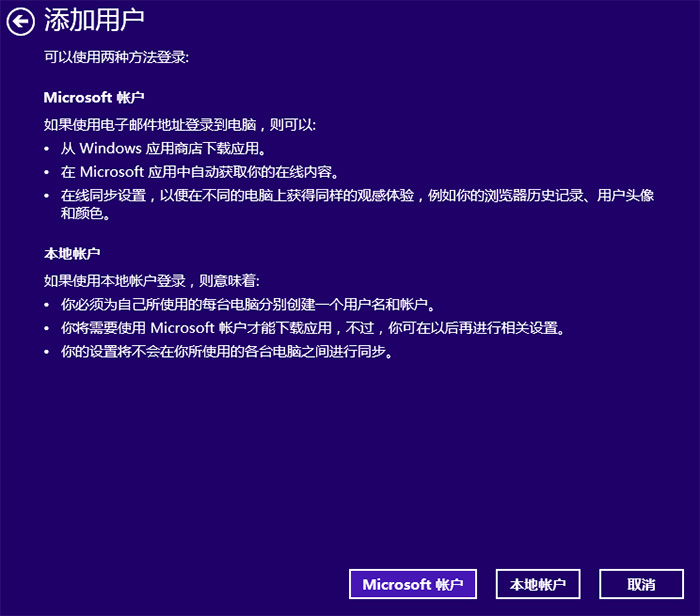Click the 本地帐户 section heading
Image resolution: width=700 pixels, height=616 pixels.
pos(72,254)
